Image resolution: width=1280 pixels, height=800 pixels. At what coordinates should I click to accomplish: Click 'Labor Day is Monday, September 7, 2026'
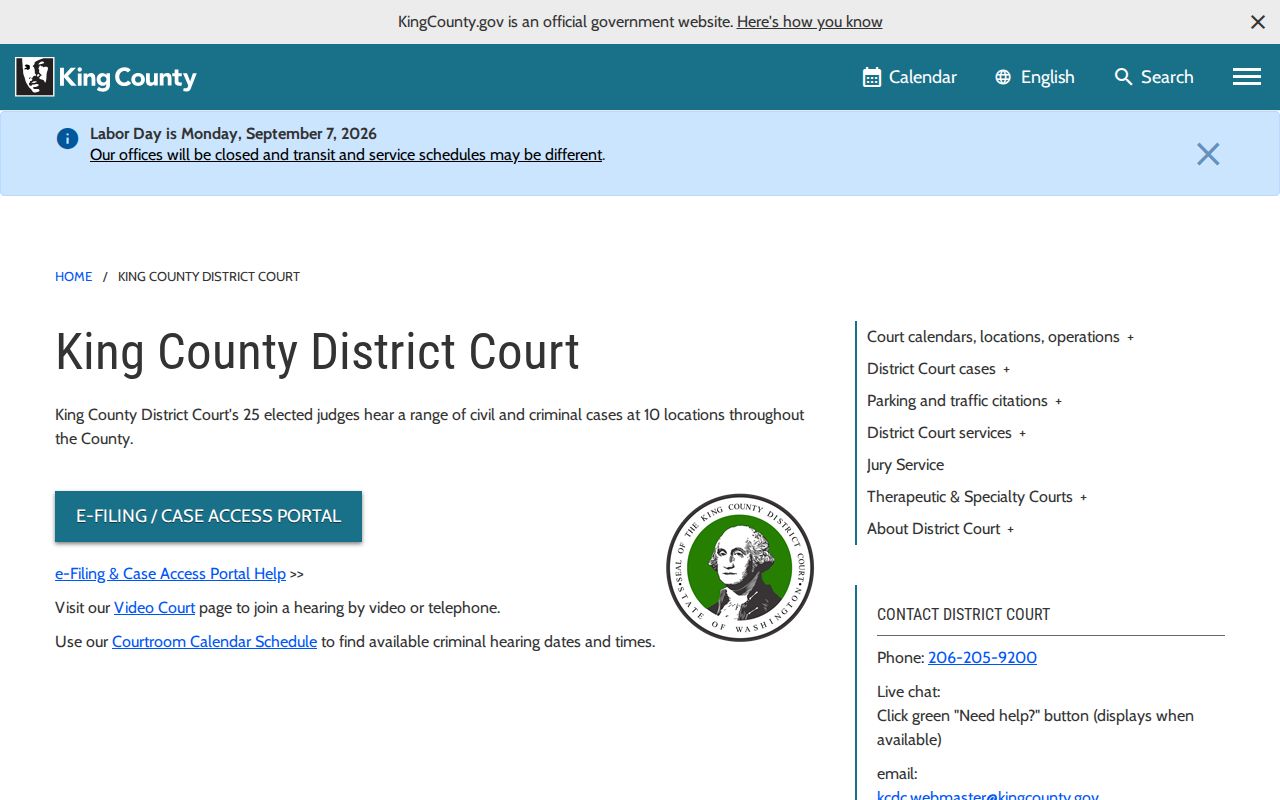[233, 134]
